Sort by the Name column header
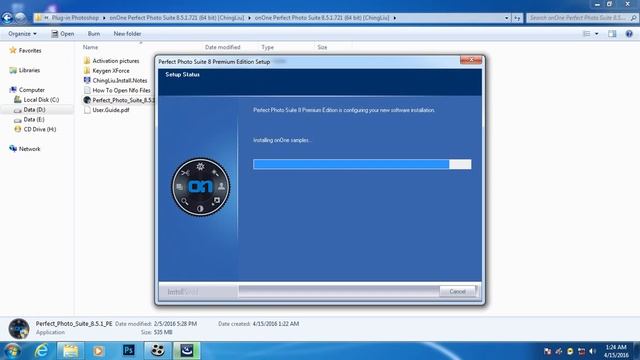 (x=91, y=47)
